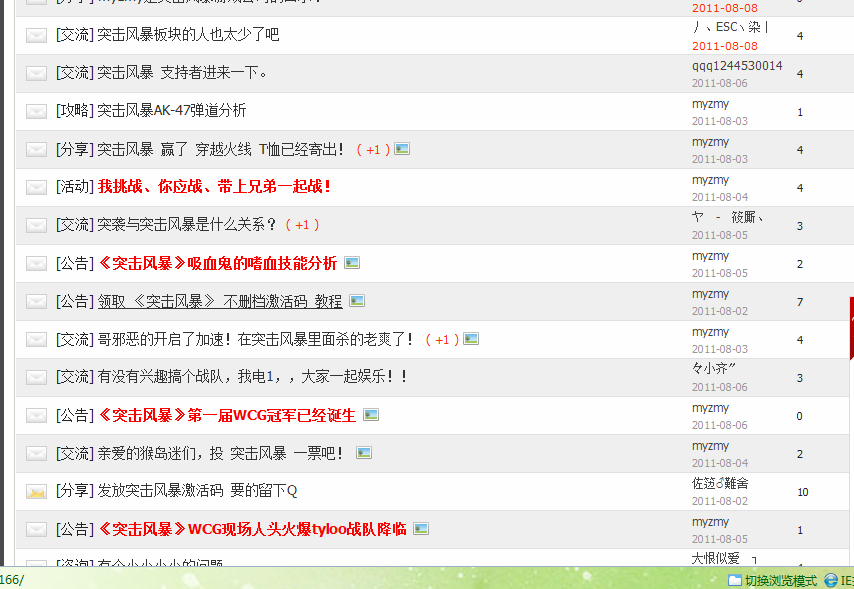Open thread 突击风暴 支持者进来一下。

tap(182, 72)
